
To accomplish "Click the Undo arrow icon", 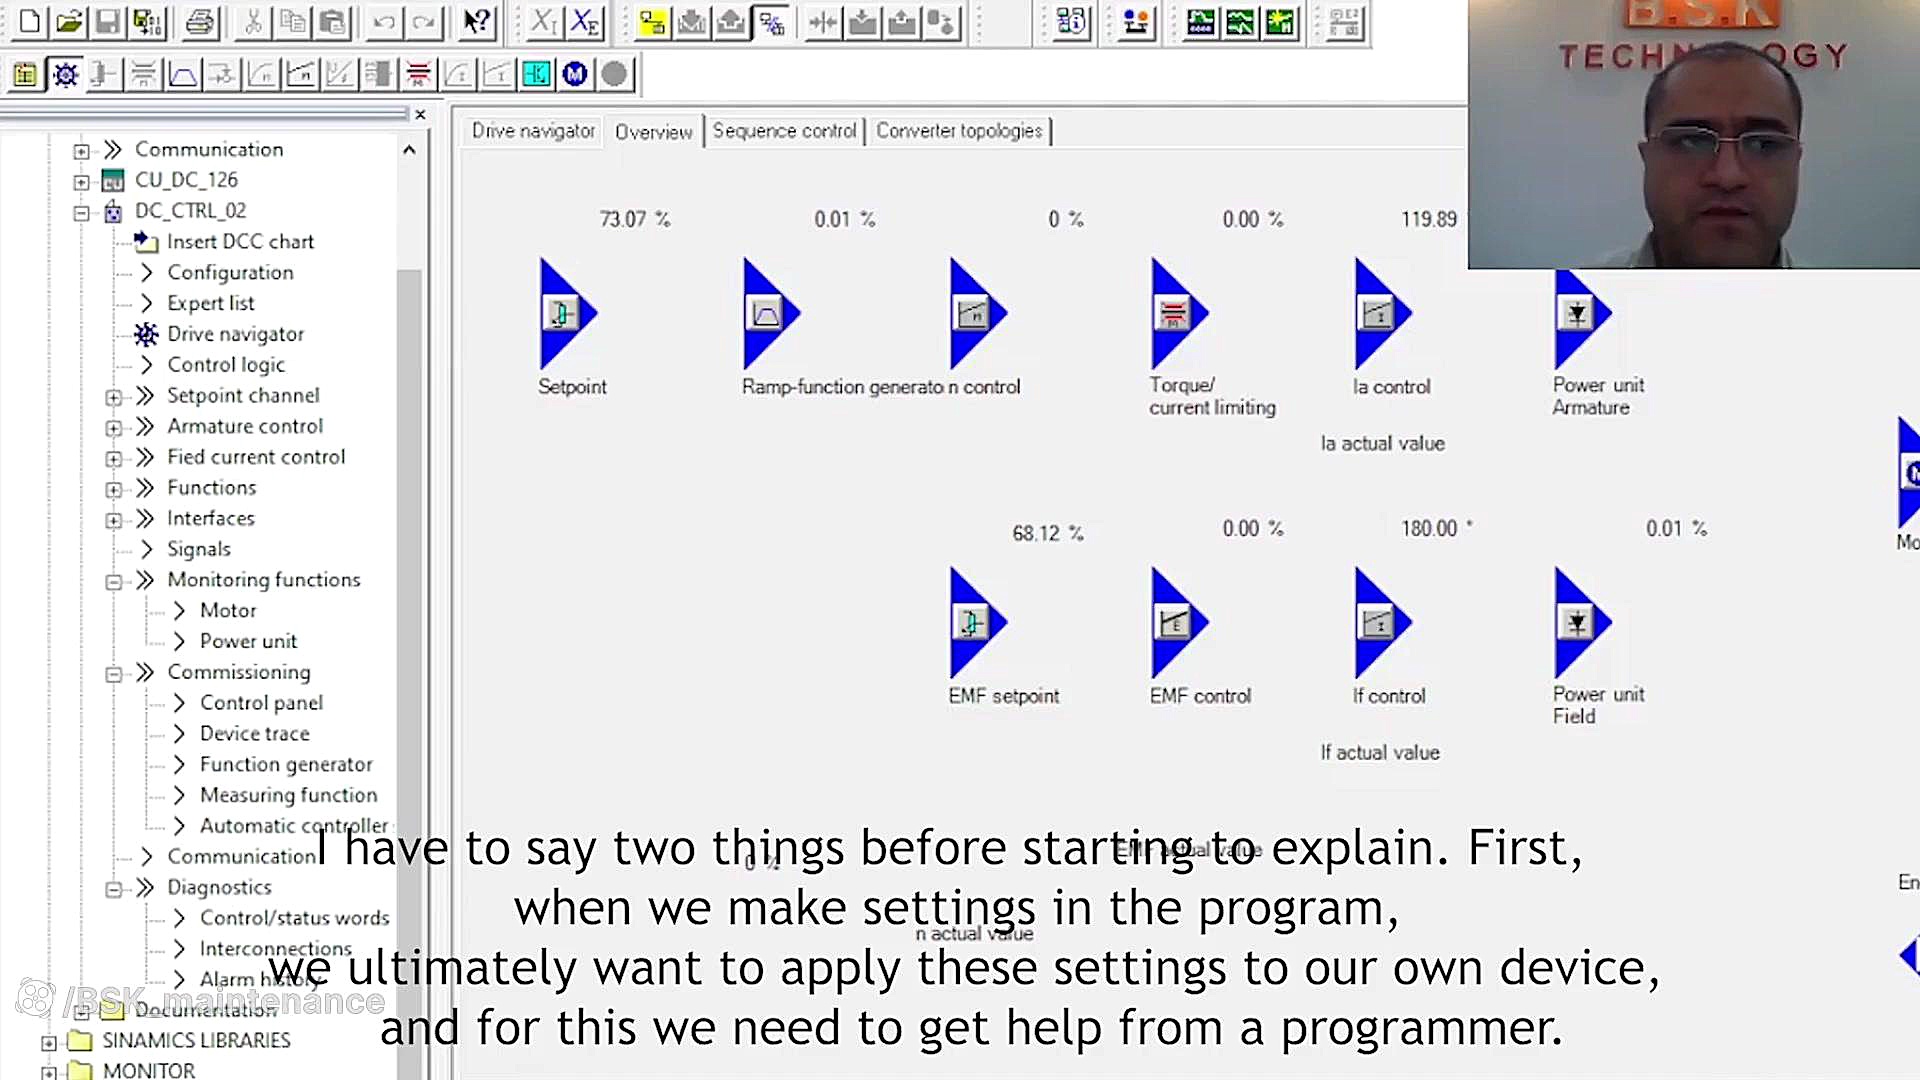I will [385, 22].
